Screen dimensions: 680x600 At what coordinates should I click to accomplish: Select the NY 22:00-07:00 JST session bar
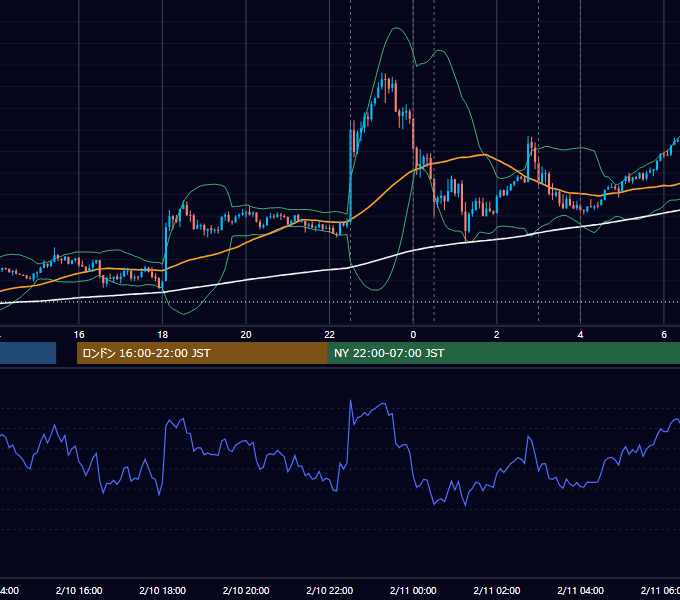(x=503, y=353)
